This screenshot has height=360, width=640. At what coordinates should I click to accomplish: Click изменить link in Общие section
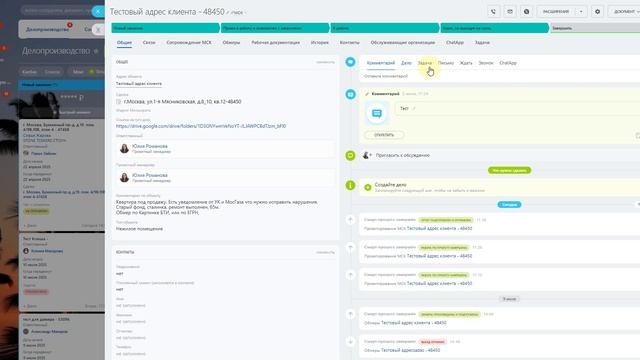[325, 62]
